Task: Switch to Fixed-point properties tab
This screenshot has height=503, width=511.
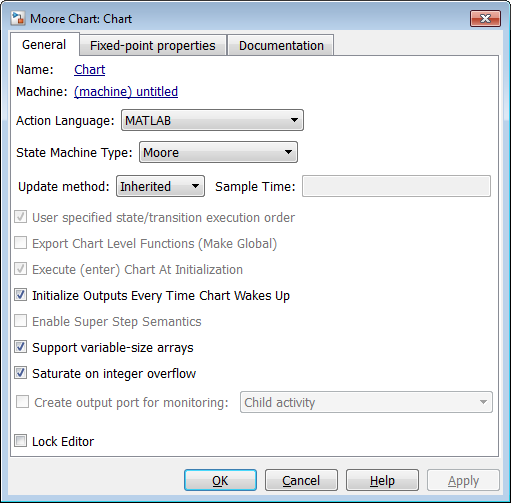Action: (153, 45)
